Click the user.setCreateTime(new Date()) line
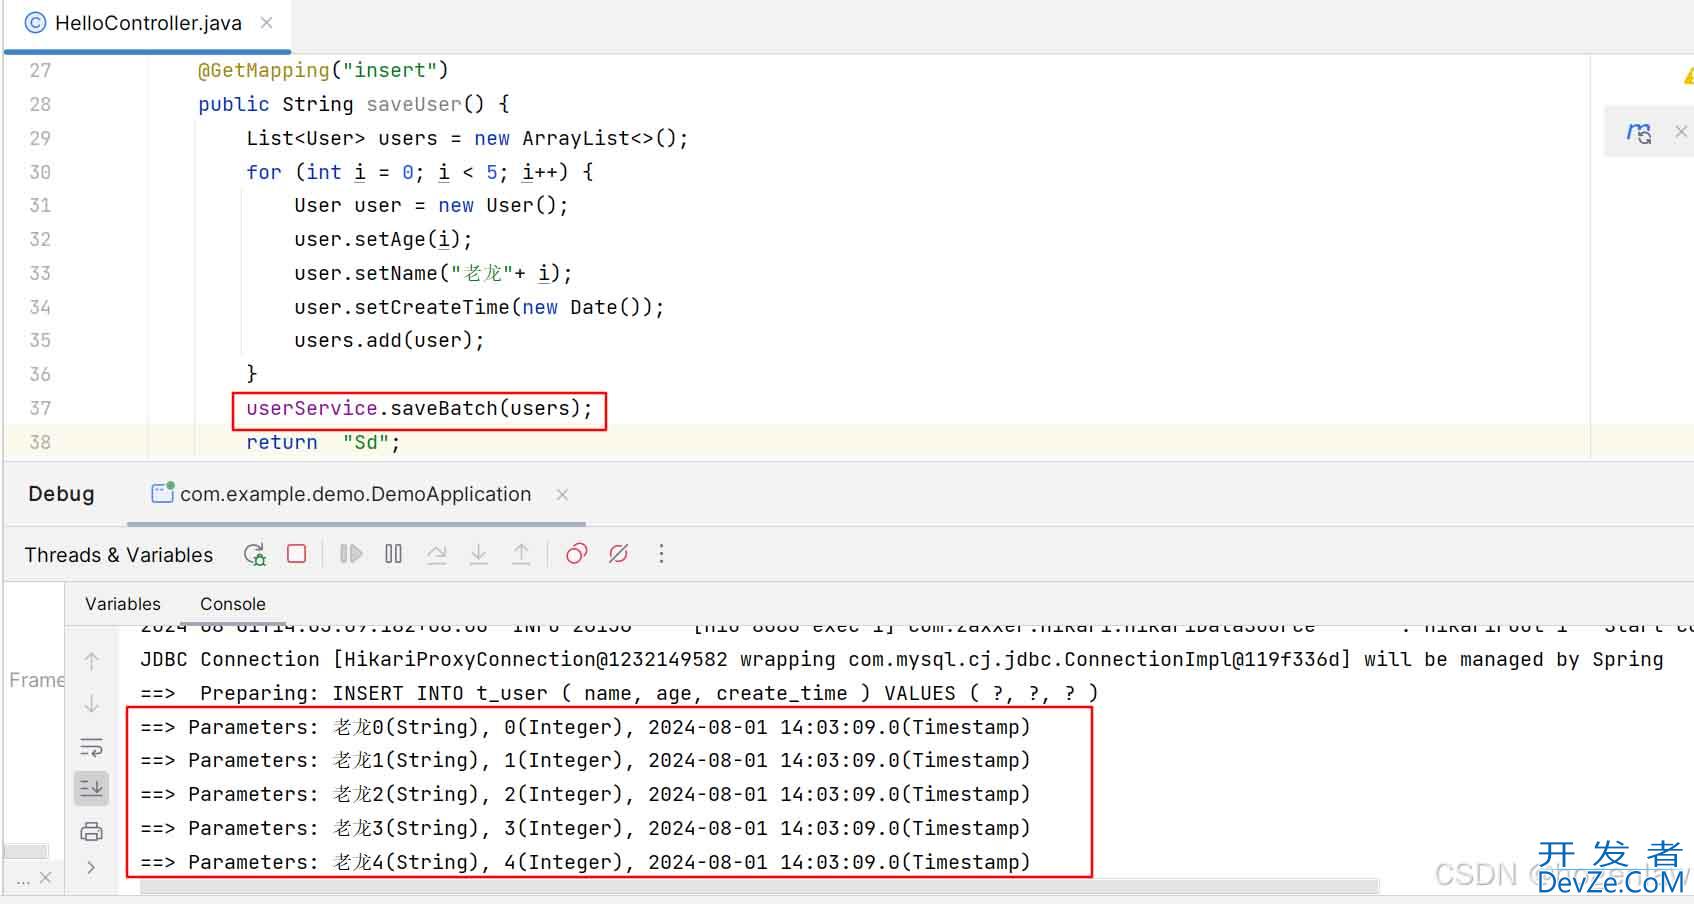This screenshot has height=904, width=1694. tap(479, 307)
